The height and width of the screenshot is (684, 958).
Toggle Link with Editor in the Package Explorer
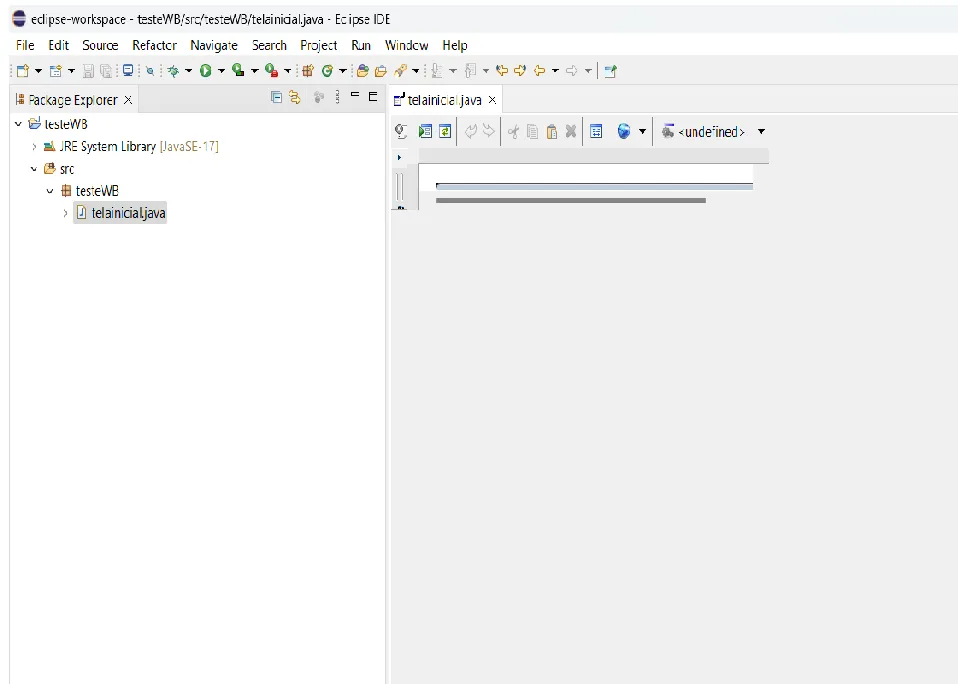tap(294, 97)
